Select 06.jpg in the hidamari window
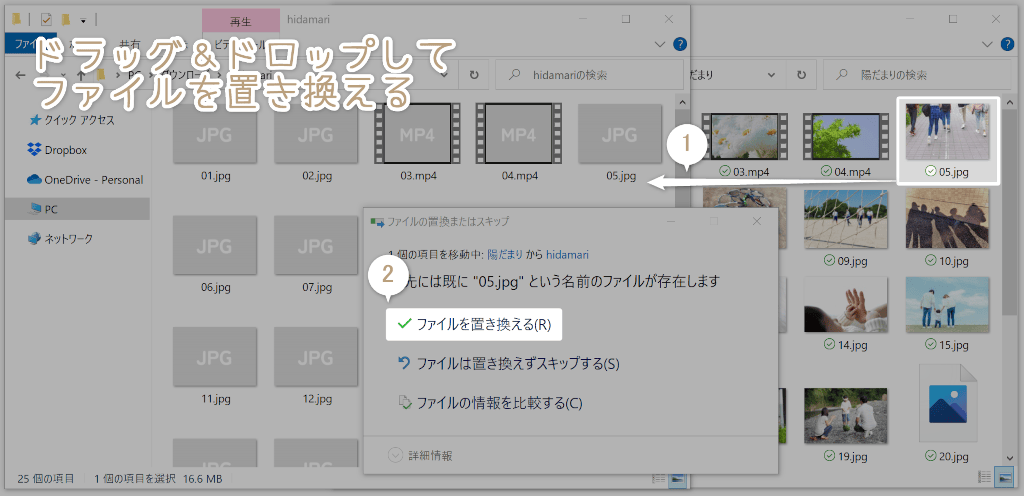 [215, 255]
